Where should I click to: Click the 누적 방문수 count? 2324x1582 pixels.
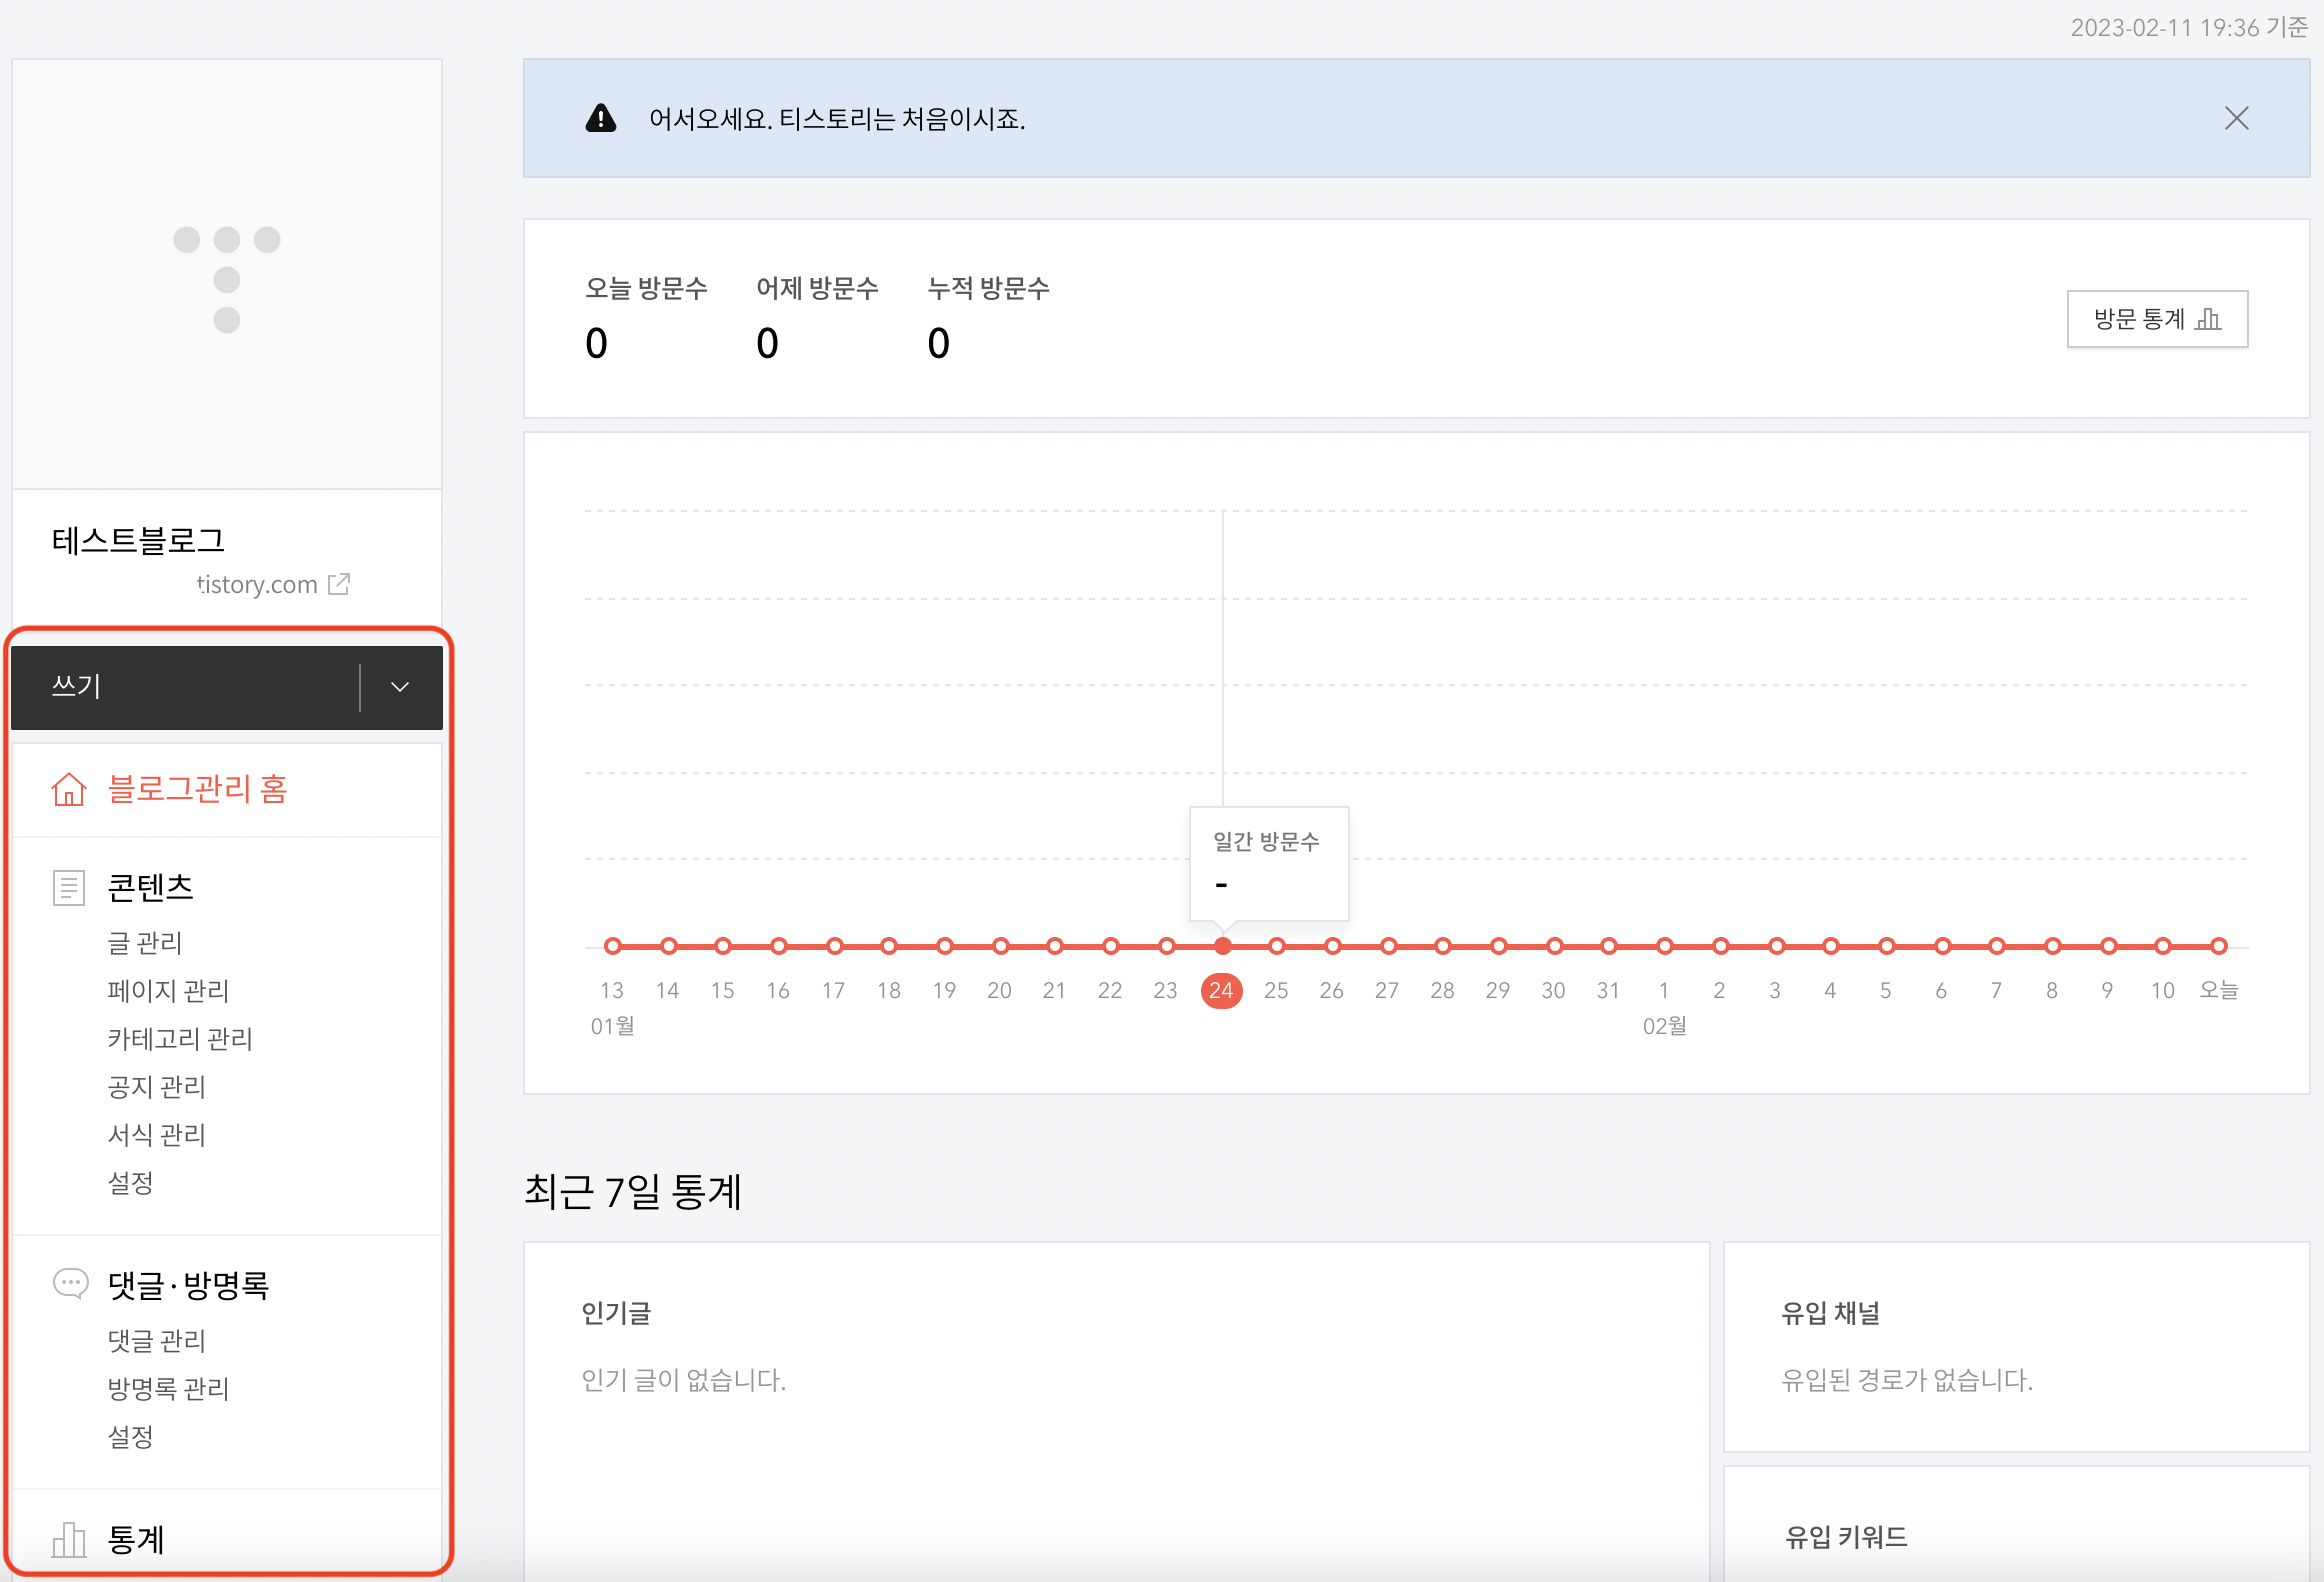point(938,343)
